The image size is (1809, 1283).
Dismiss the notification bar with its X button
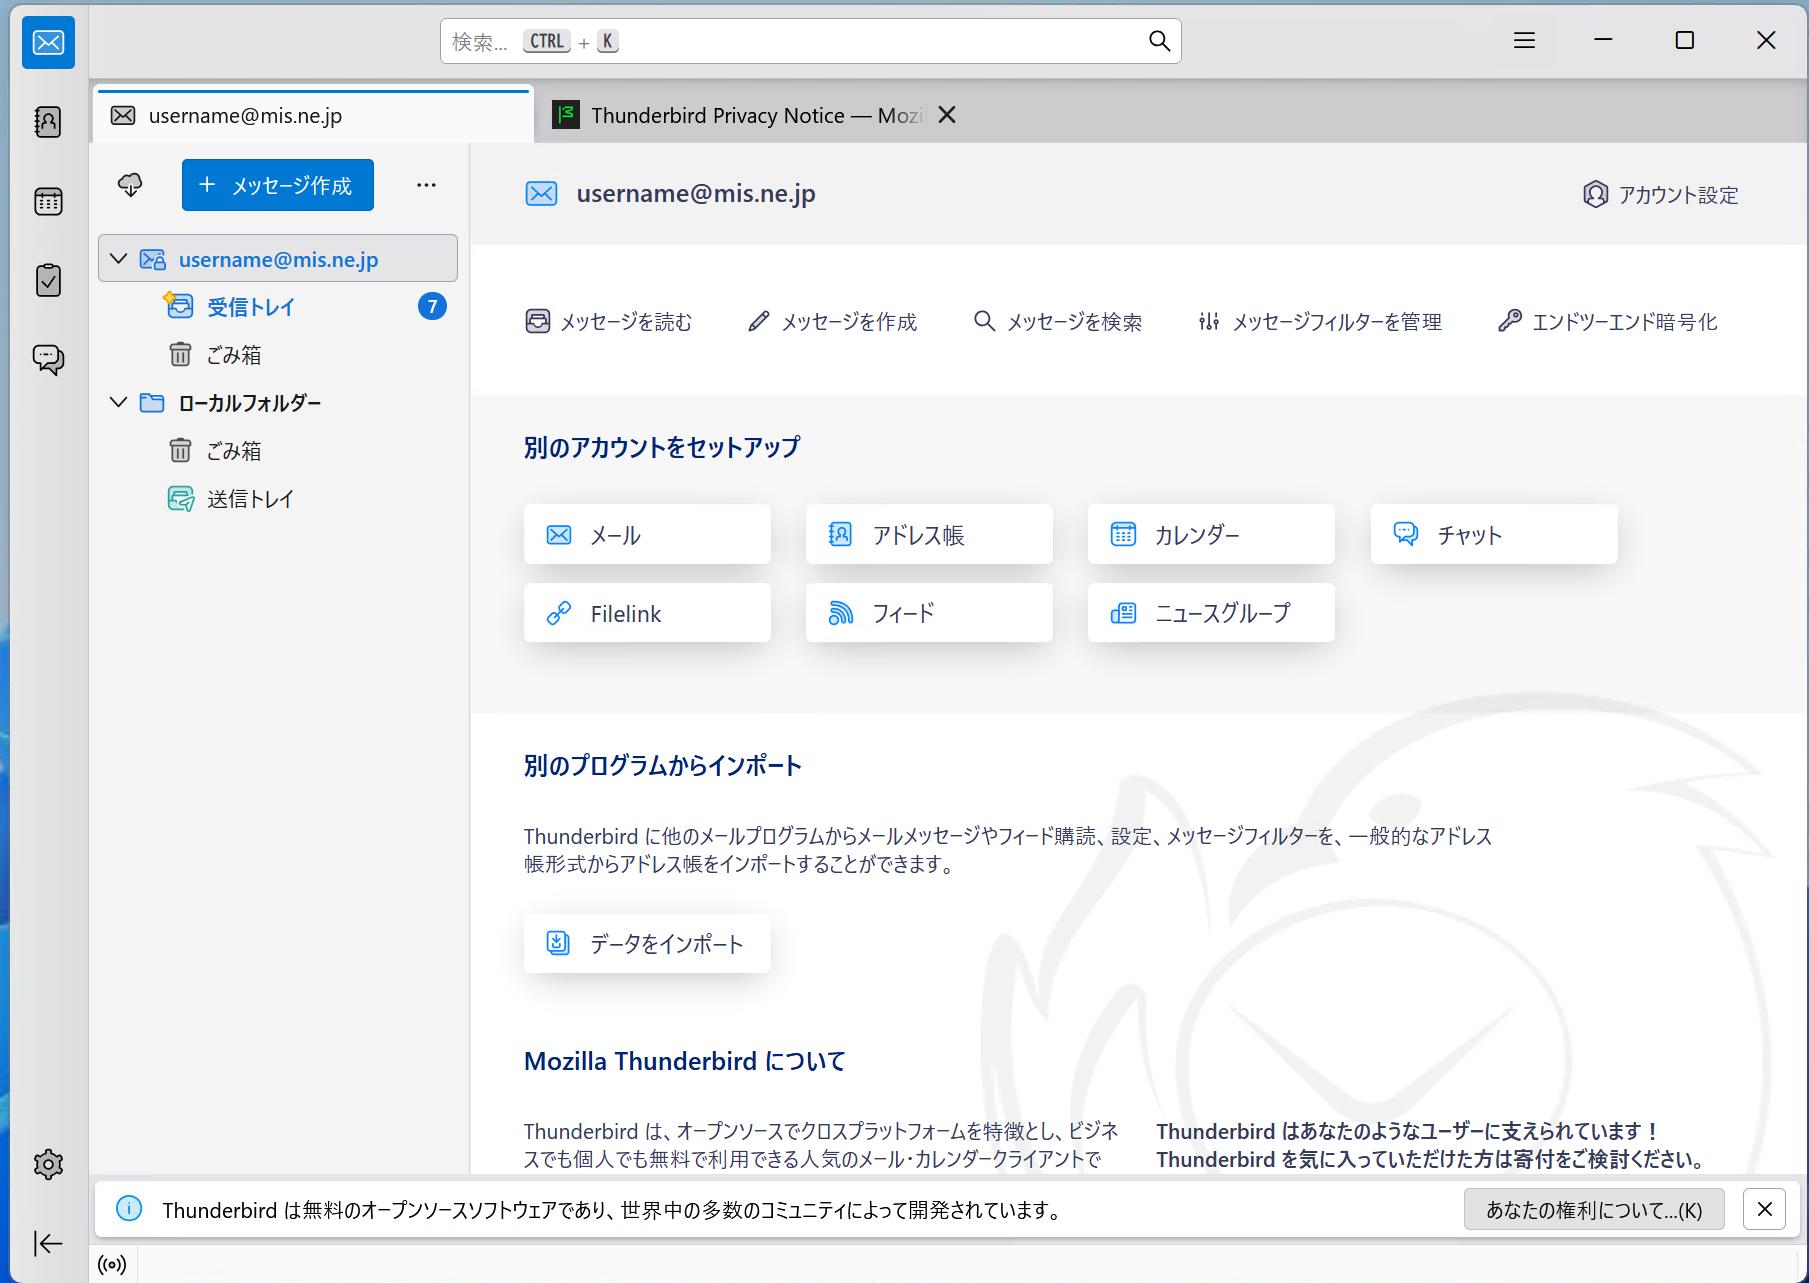[x=1764, y=1209]
